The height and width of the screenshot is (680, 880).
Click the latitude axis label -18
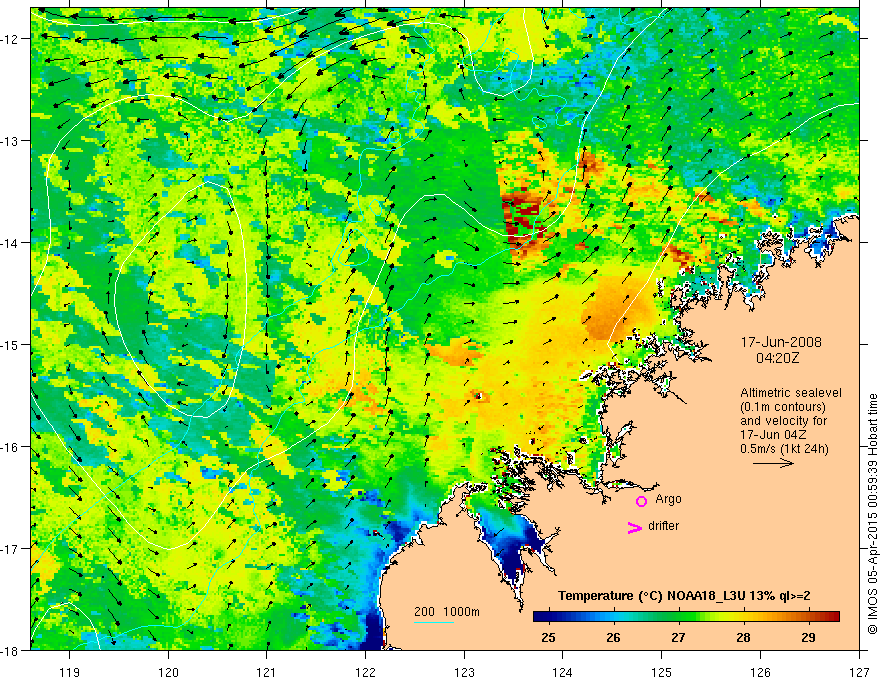click(11, 651)
